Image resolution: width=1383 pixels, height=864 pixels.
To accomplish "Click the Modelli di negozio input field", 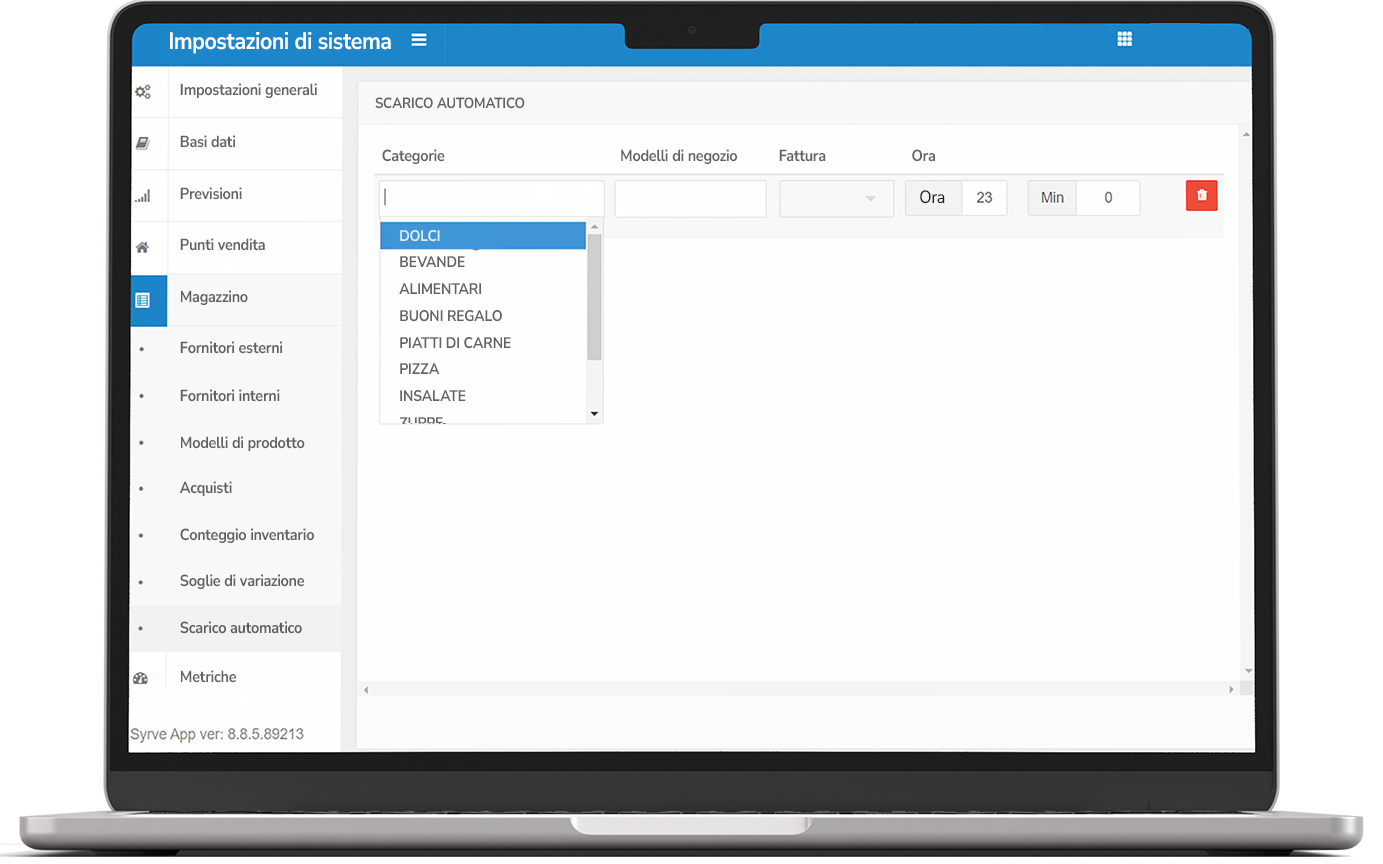I will click(690, 199).
